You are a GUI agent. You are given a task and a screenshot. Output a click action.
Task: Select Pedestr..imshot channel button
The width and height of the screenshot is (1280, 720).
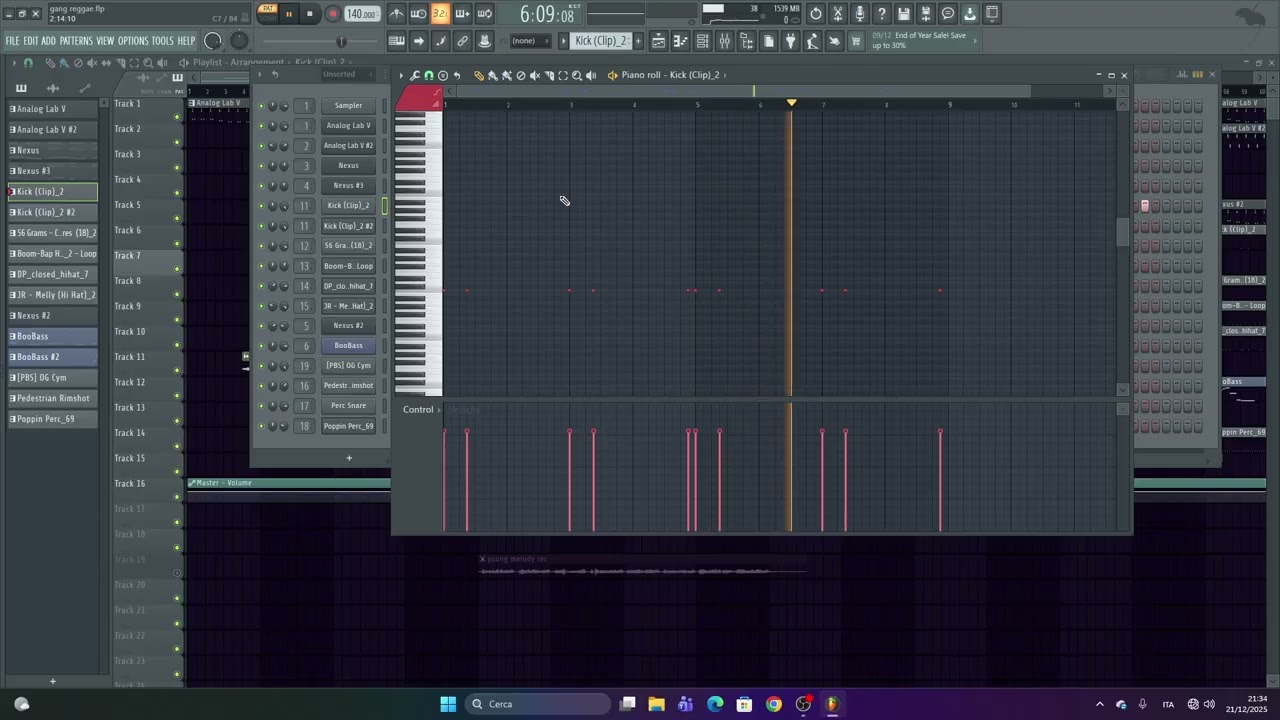[348, 386]
